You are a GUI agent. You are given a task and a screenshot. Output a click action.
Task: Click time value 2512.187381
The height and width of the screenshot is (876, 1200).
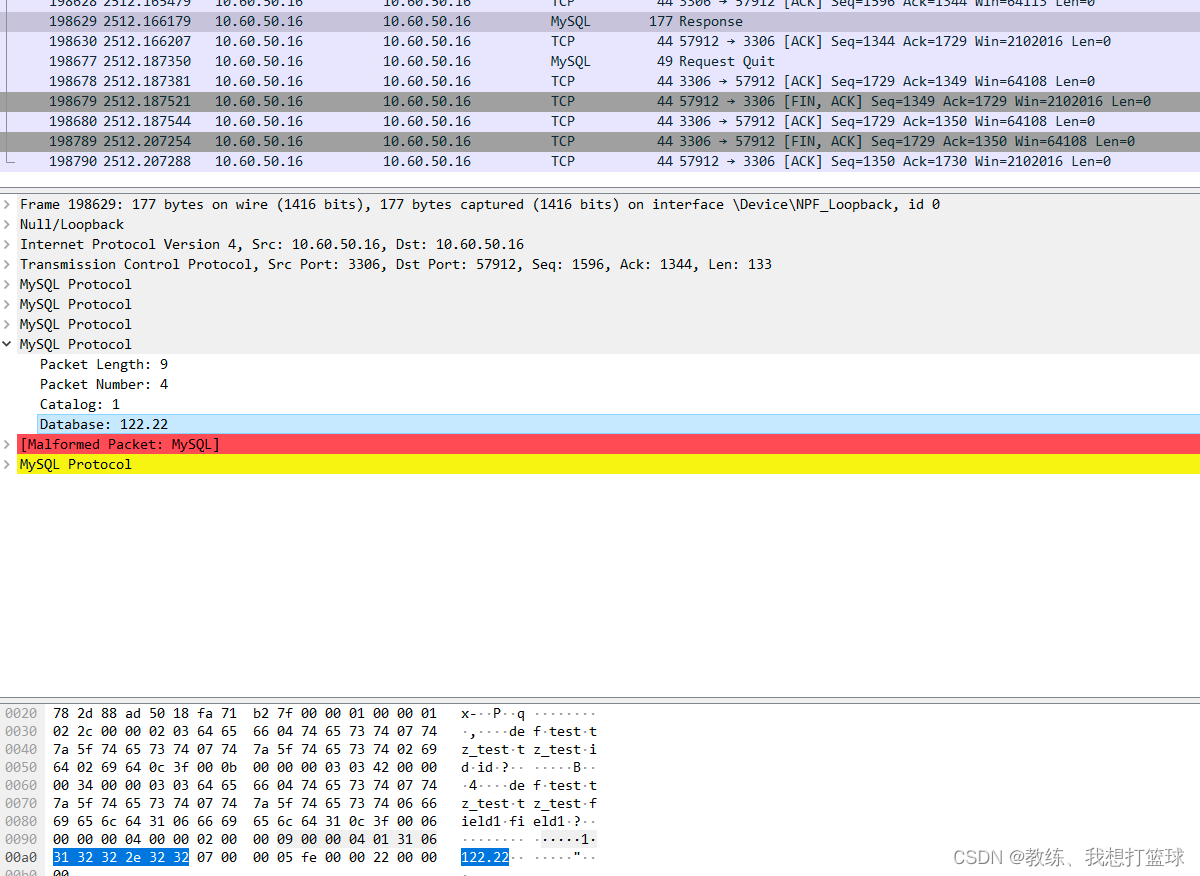[147, 81]
